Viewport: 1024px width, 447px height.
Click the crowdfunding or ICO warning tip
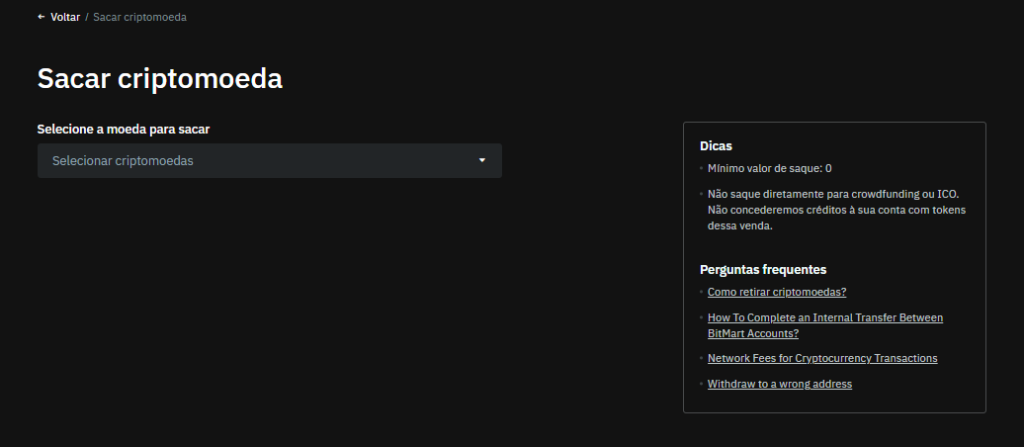click(x=838, y=210)
